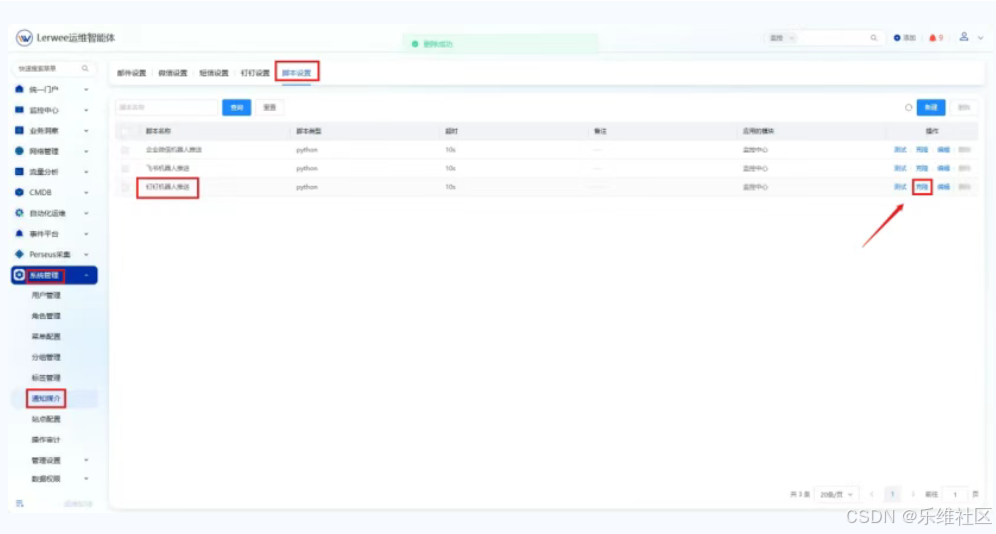
Task: Click the user avatar icon
Action: coord(964,37)
